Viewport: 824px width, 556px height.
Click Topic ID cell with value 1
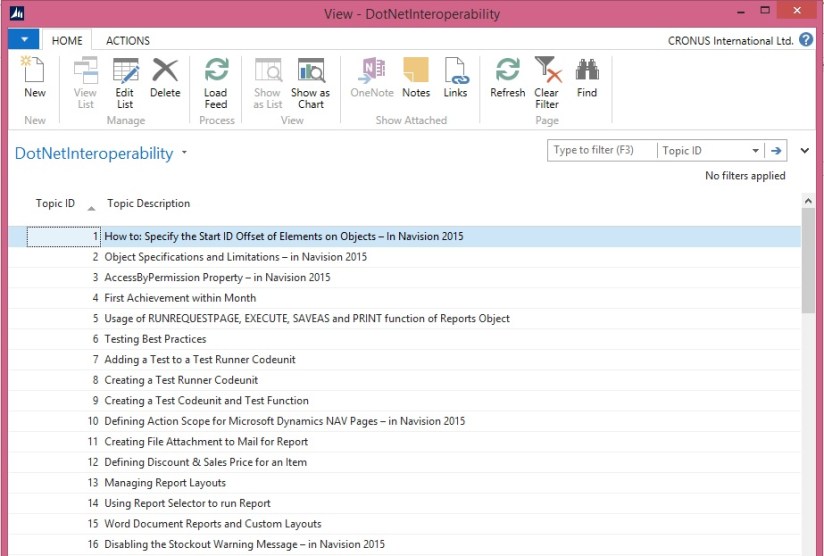64,236
